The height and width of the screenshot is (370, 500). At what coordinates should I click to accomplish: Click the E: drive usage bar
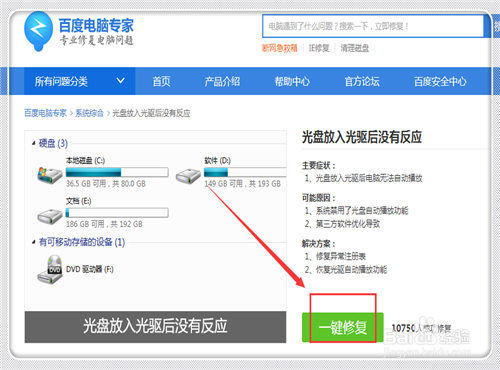click(117, 213)
